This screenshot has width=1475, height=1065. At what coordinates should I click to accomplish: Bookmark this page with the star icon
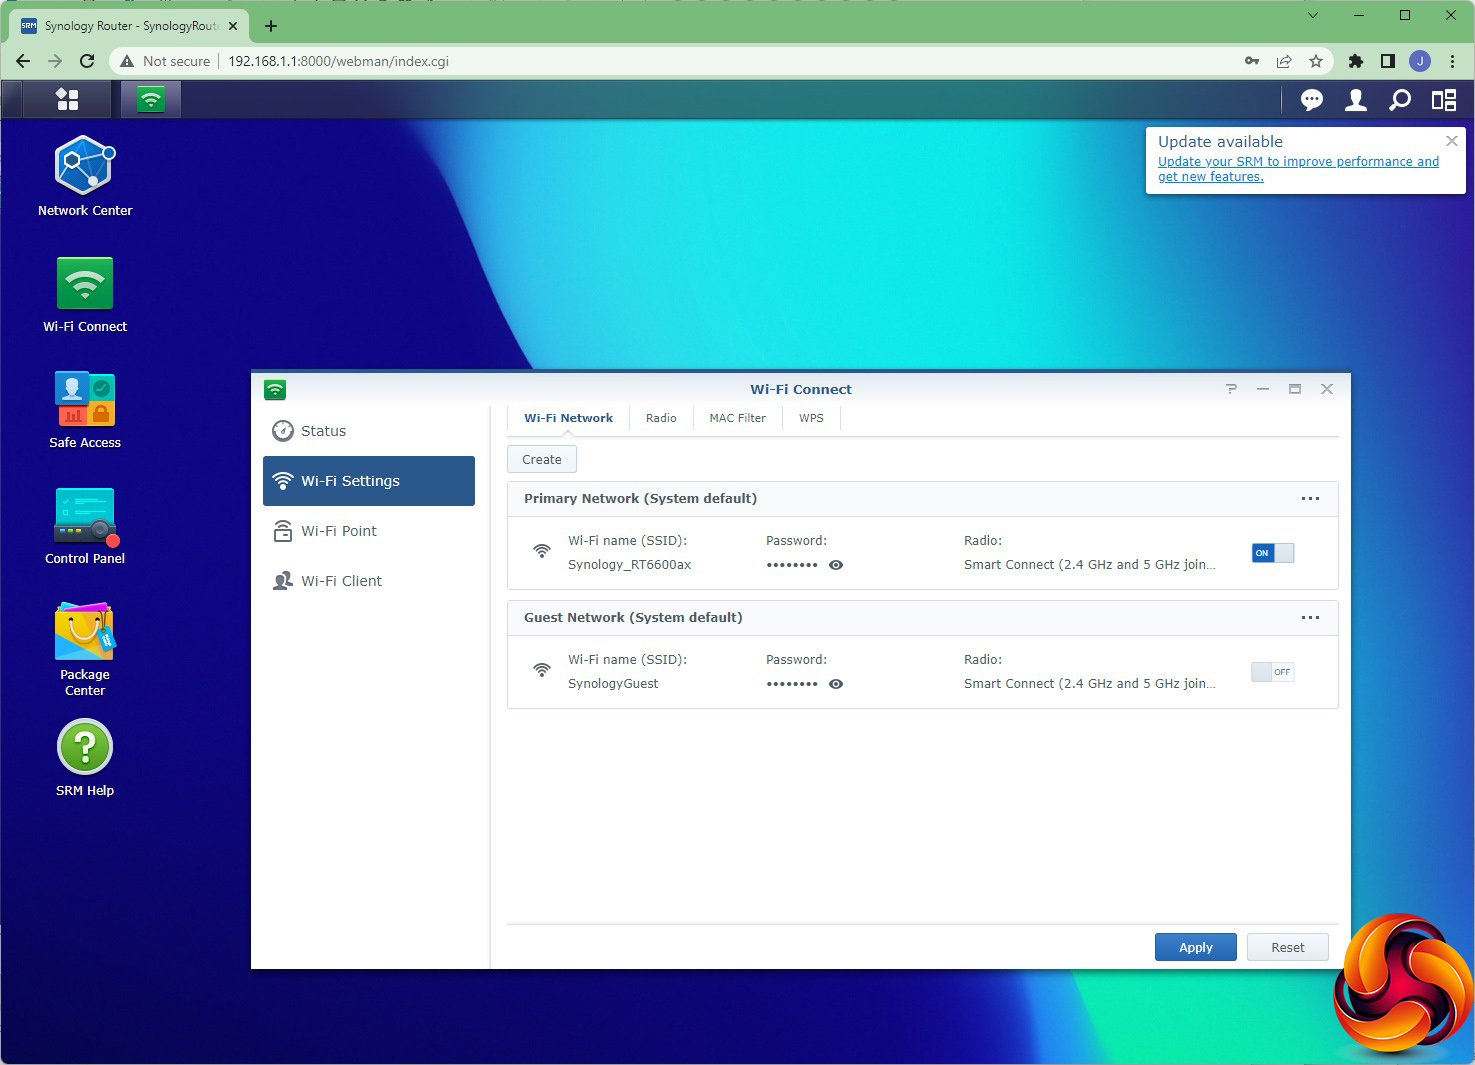(1316, 61)
